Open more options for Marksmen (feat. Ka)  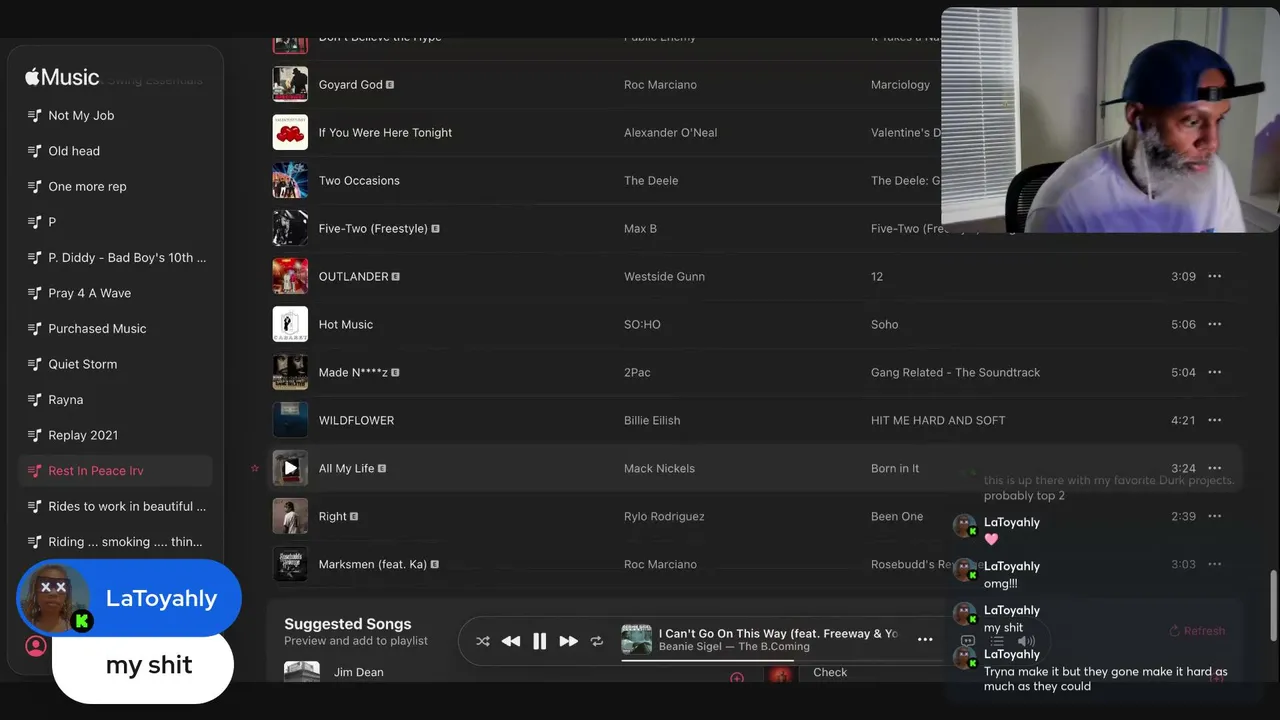[1215, 564]
